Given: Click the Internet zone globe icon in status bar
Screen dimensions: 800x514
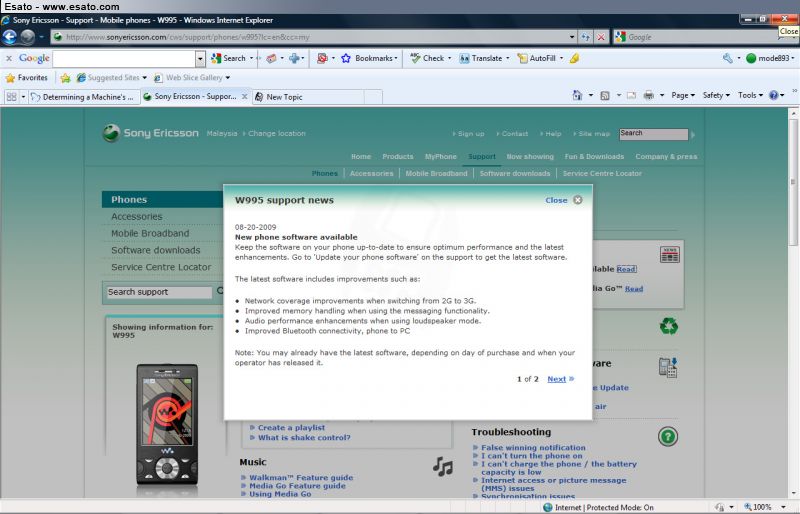Looking at the screenshot, I should 547,507.
